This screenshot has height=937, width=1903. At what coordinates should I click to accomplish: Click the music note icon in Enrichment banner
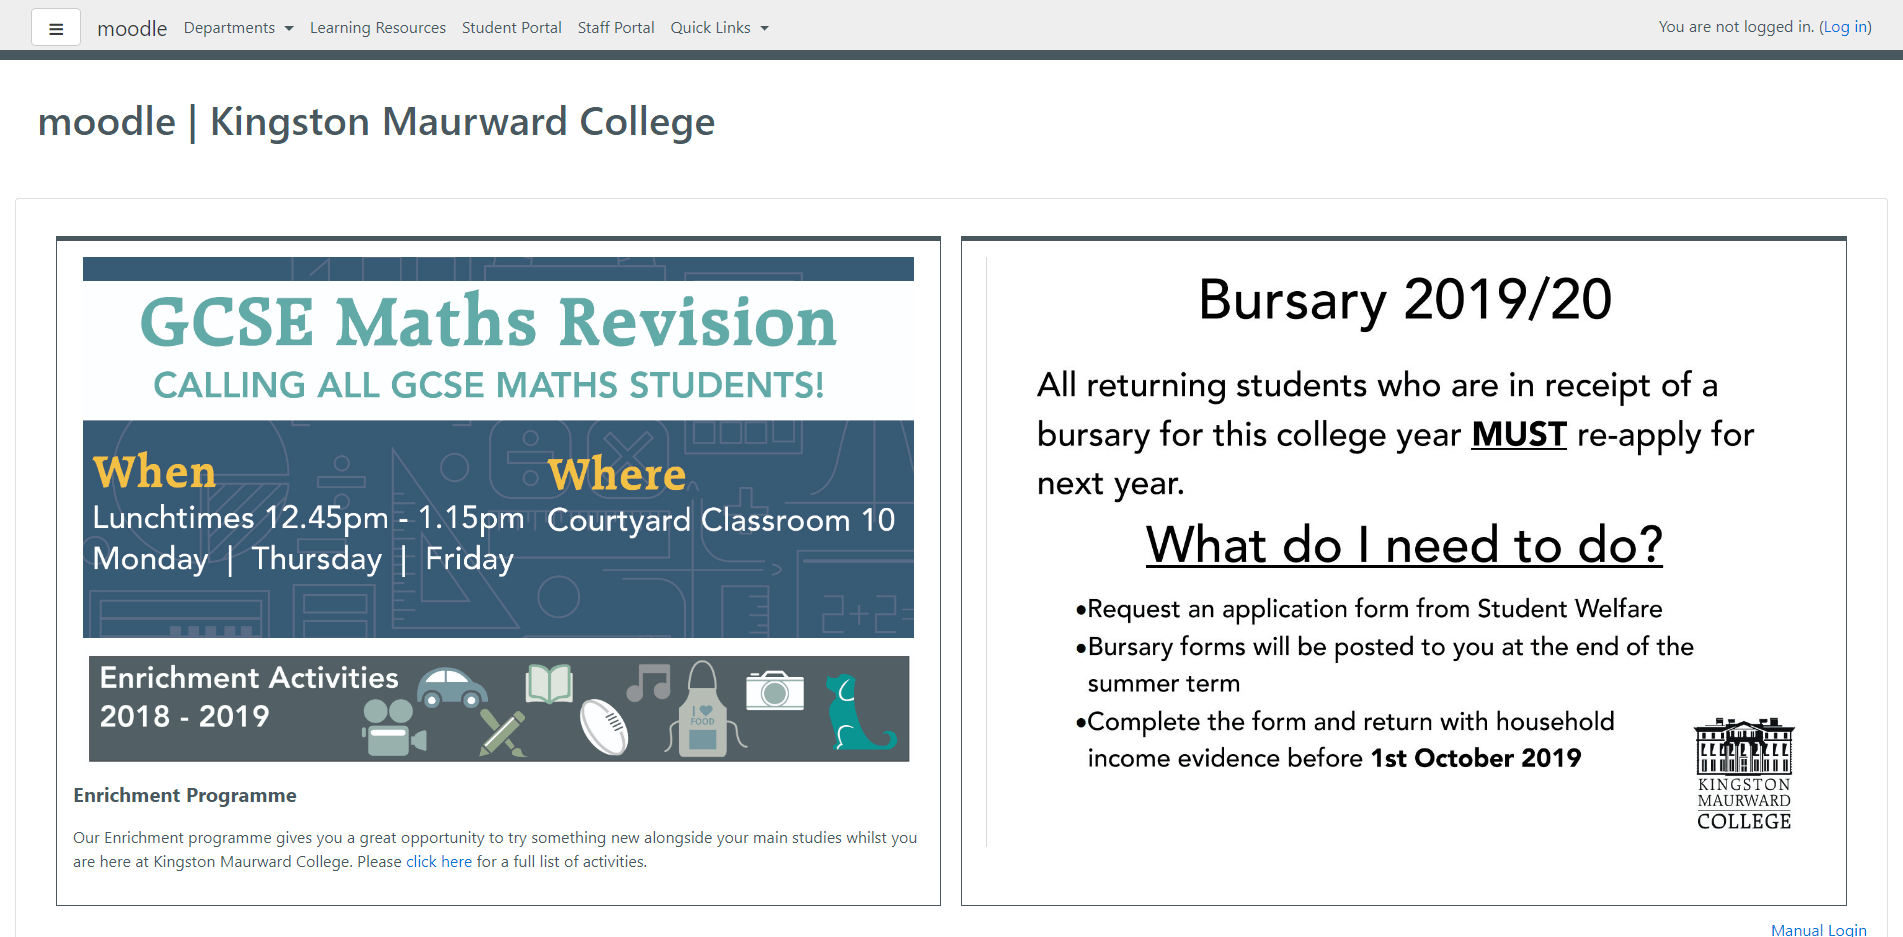tap(649, 683)
